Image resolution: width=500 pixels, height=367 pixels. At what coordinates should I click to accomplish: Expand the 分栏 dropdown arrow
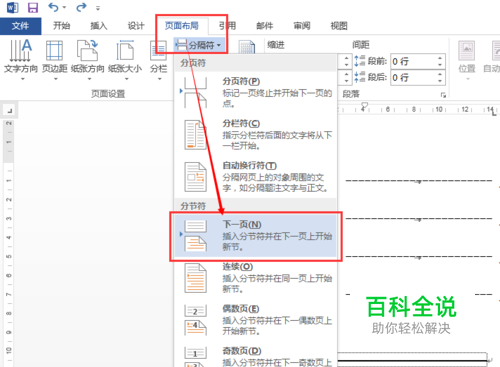(159, 79)
